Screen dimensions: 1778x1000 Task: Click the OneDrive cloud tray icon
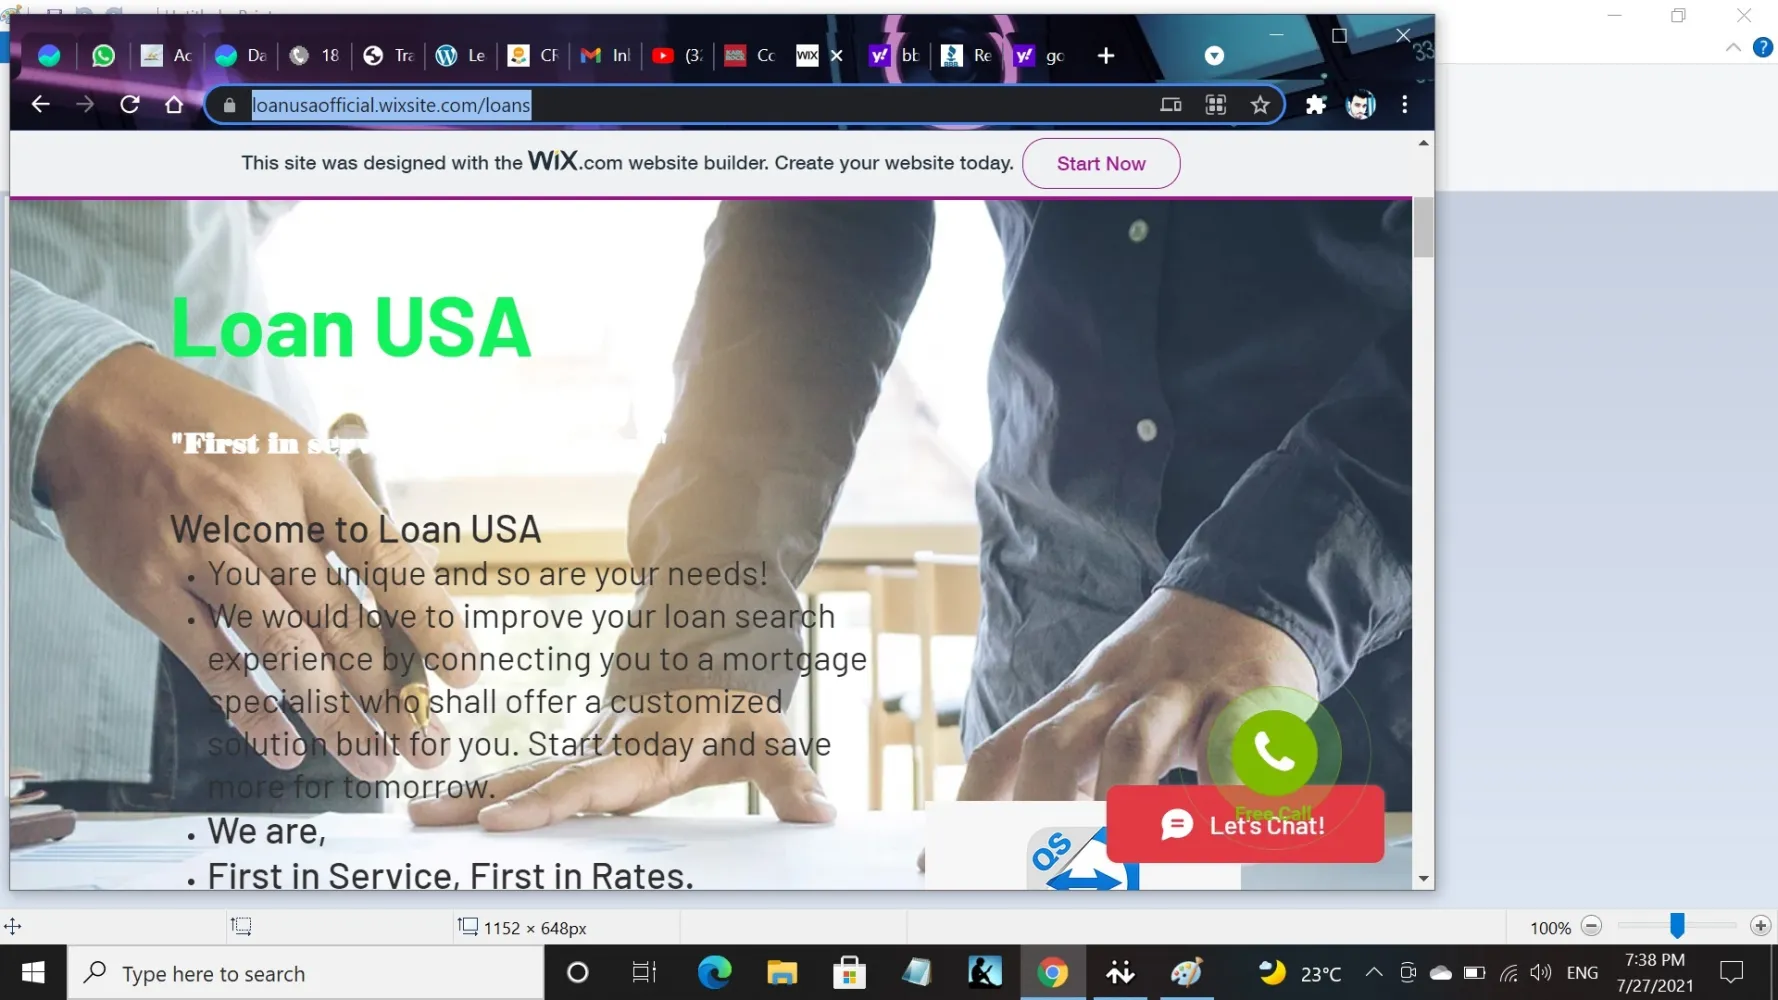[1441, 973]
